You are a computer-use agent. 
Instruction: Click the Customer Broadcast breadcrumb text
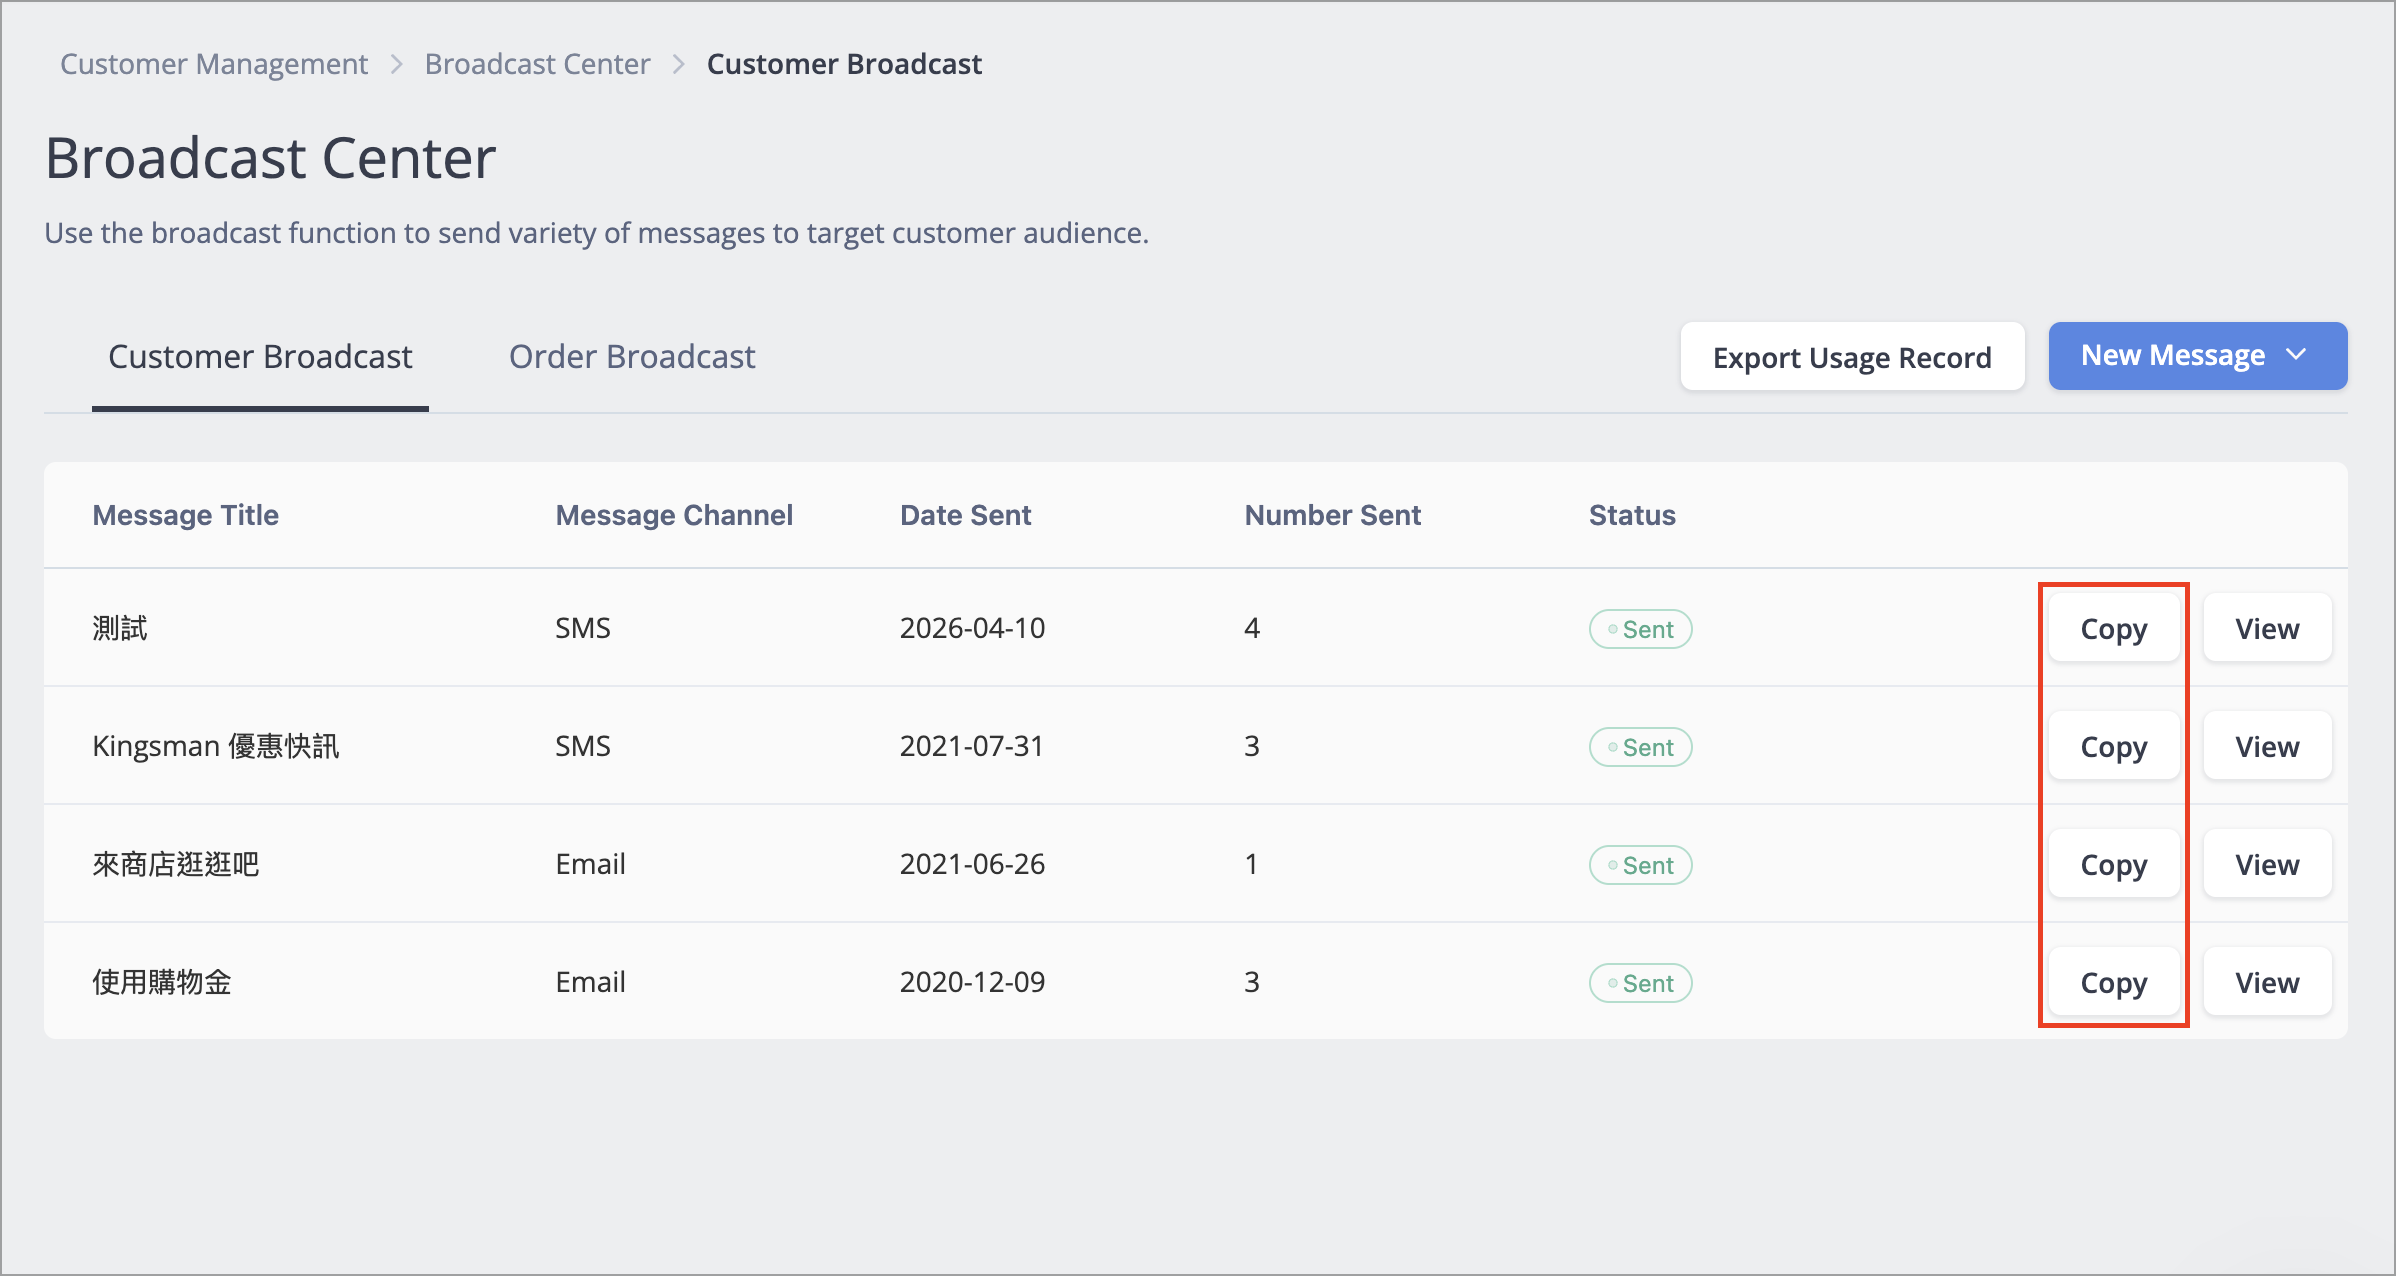[844, 64]
